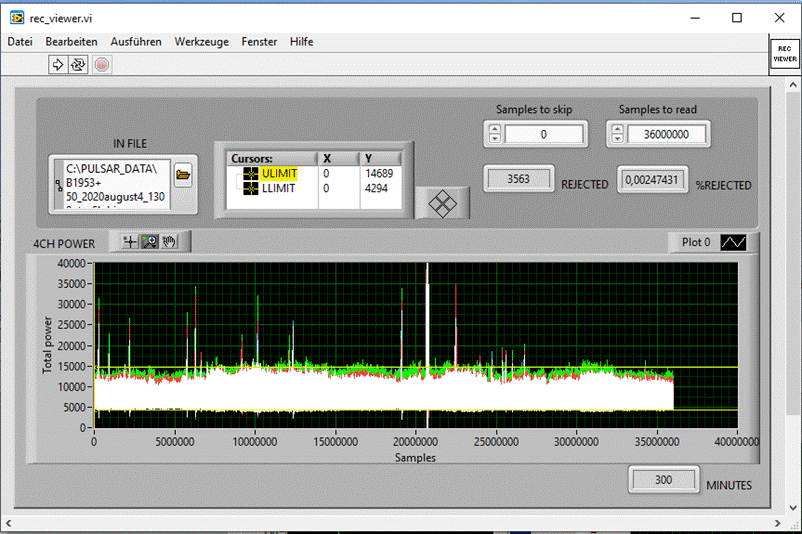Click the red Abort Execution button
The height and width of the screenshot is (534, 802).
(x=102, y=65)
